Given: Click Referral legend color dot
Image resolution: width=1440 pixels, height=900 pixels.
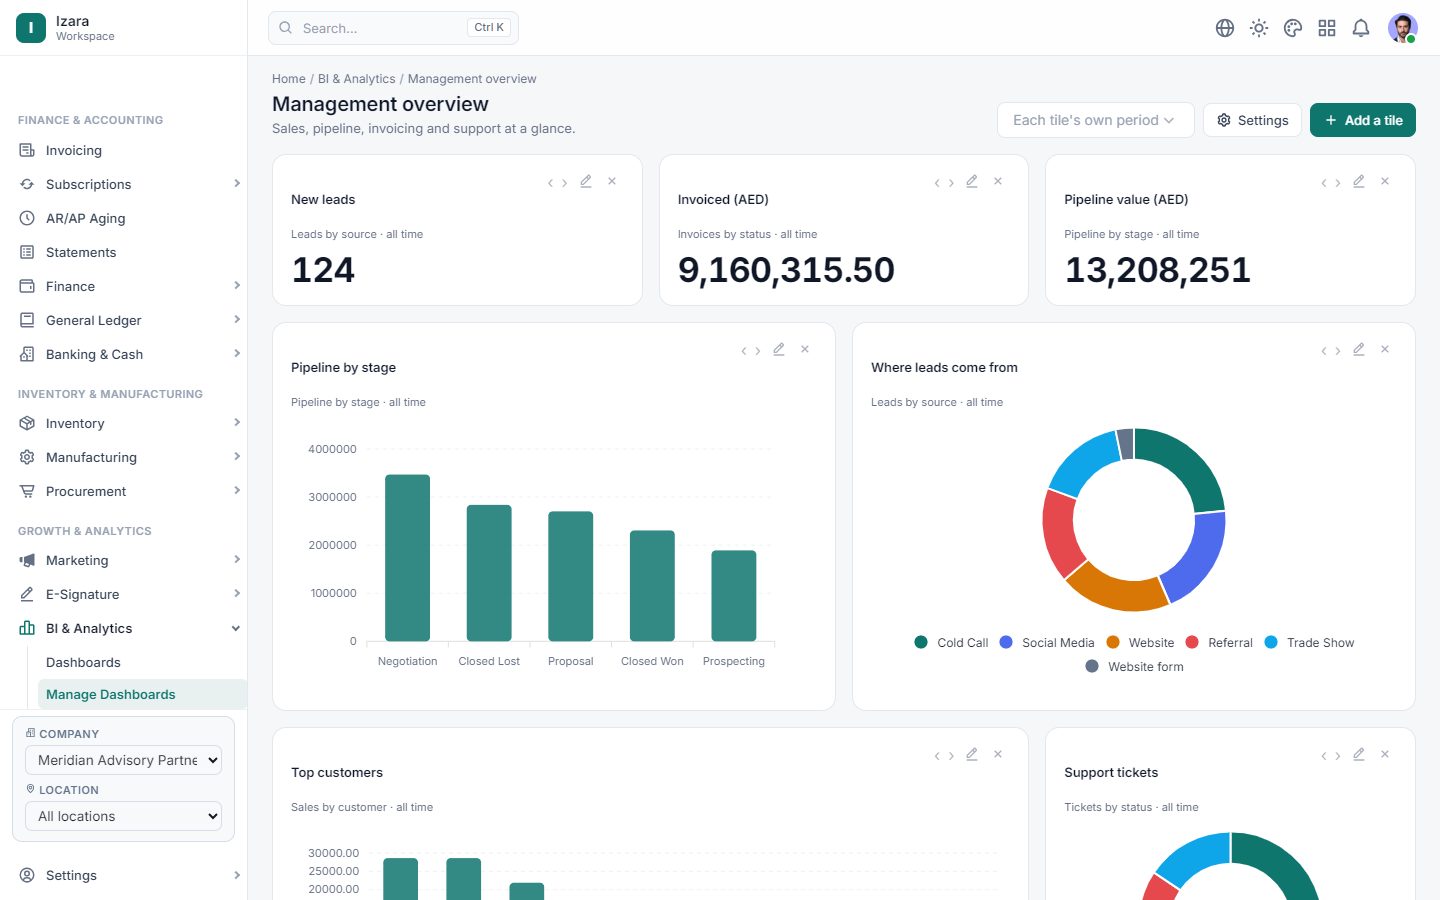Looking at the screenshot, I should point(1192,642).
